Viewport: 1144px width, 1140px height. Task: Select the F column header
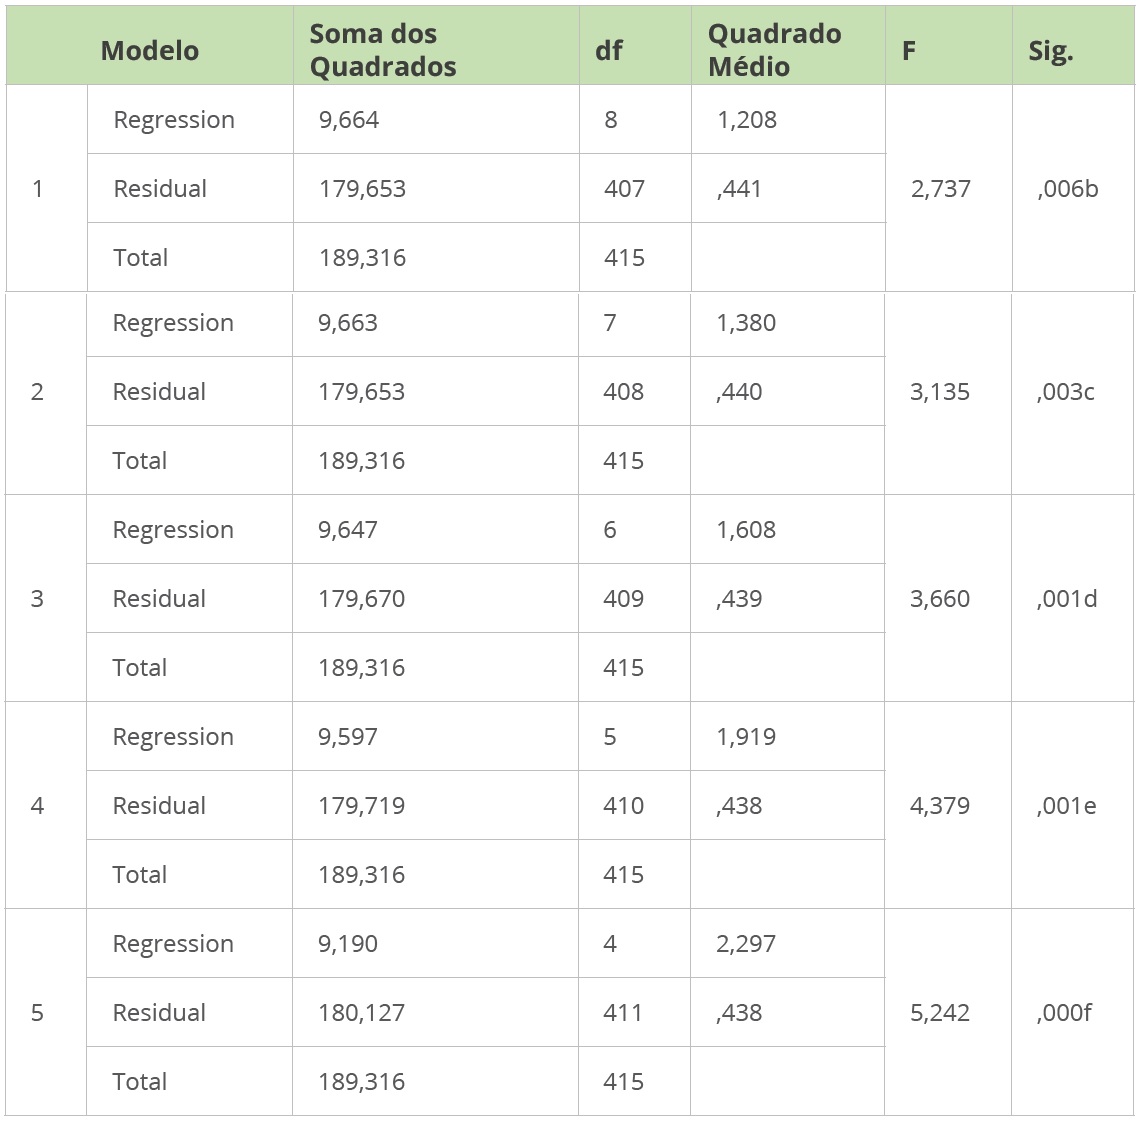click(909, 51)
